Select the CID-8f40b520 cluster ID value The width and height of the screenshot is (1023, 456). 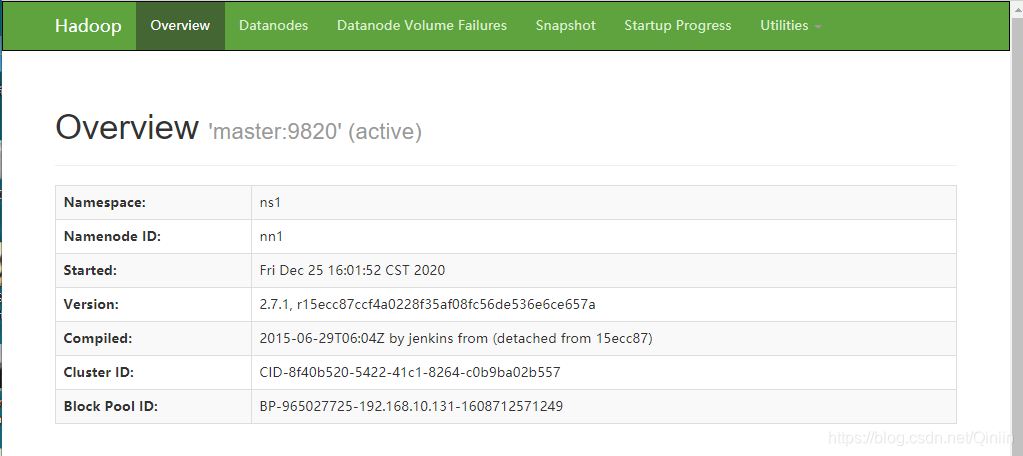tap(410, 372)
